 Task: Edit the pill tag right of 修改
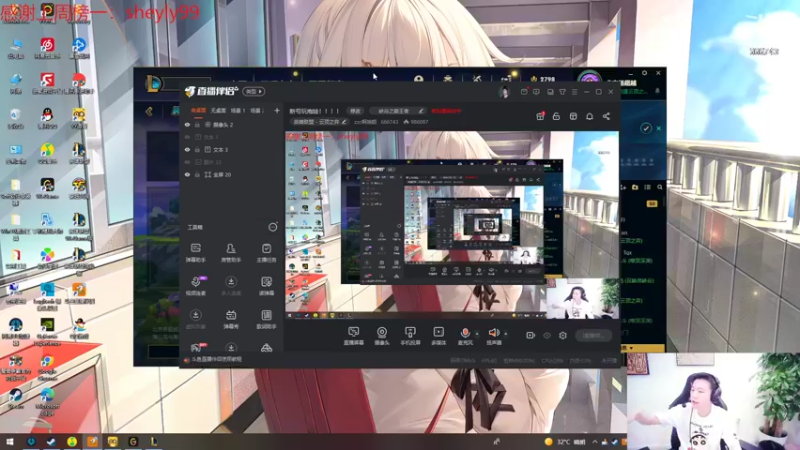tap(400, 111)
